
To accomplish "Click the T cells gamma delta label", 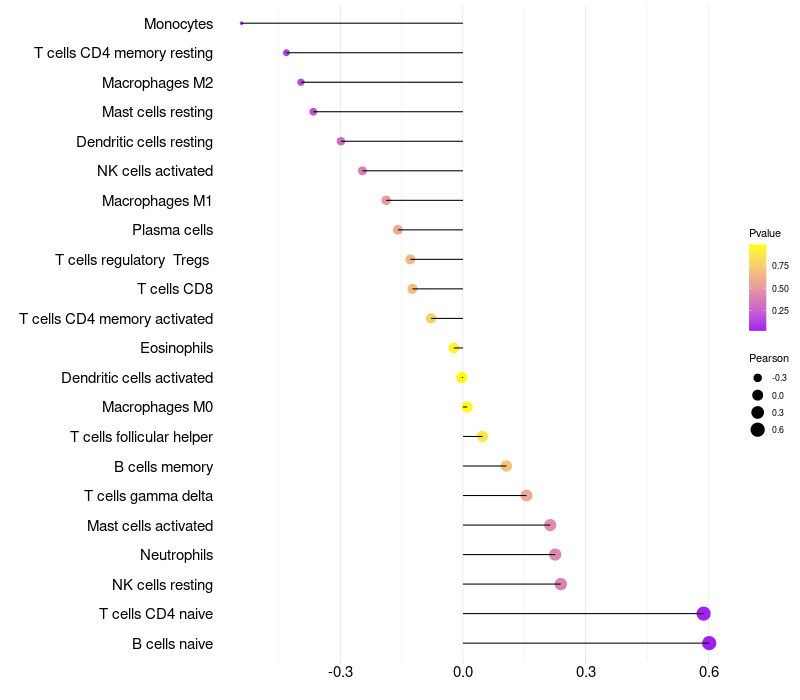I will point(148,496).
